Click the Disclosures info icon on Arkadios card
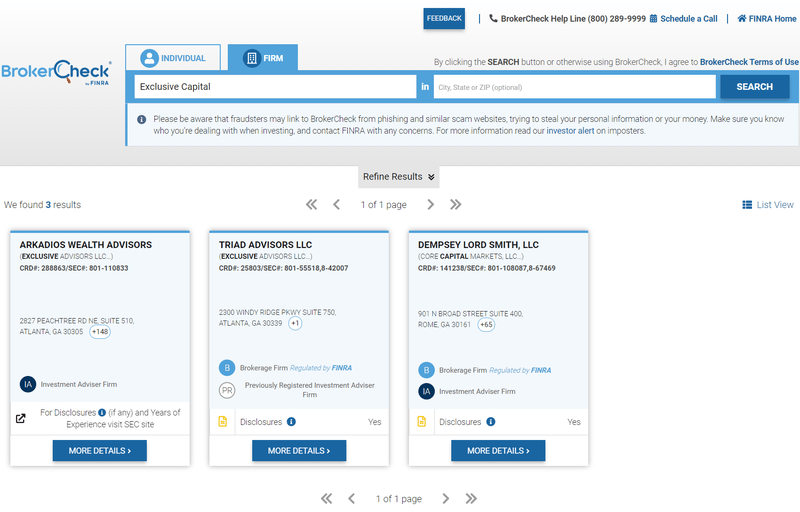This screenshot has width=800, height=512. tap(102, 412)
